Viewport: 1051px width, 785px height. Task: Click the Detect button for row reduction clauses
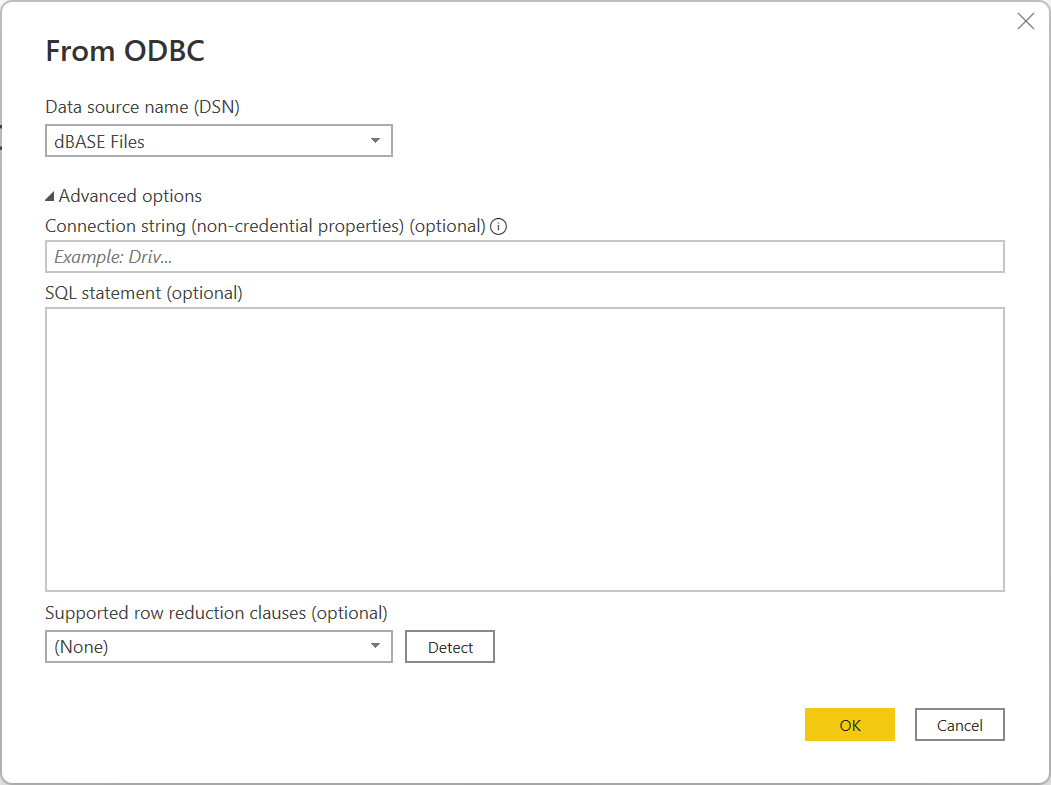pyautogui.click(x=449, y=646)
